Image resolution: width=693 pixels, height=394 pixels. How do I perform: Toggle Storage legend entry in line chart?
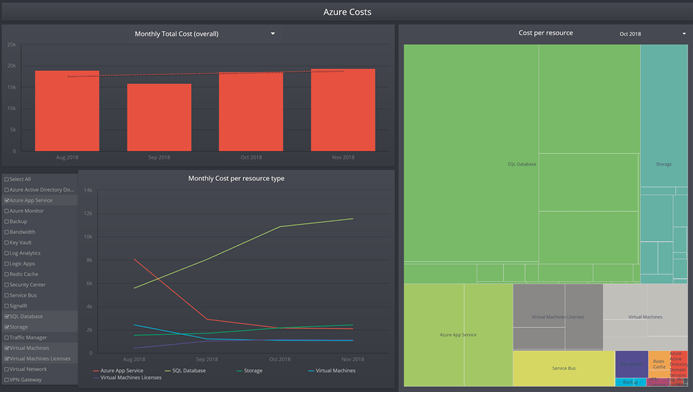(x=250, y=371)
